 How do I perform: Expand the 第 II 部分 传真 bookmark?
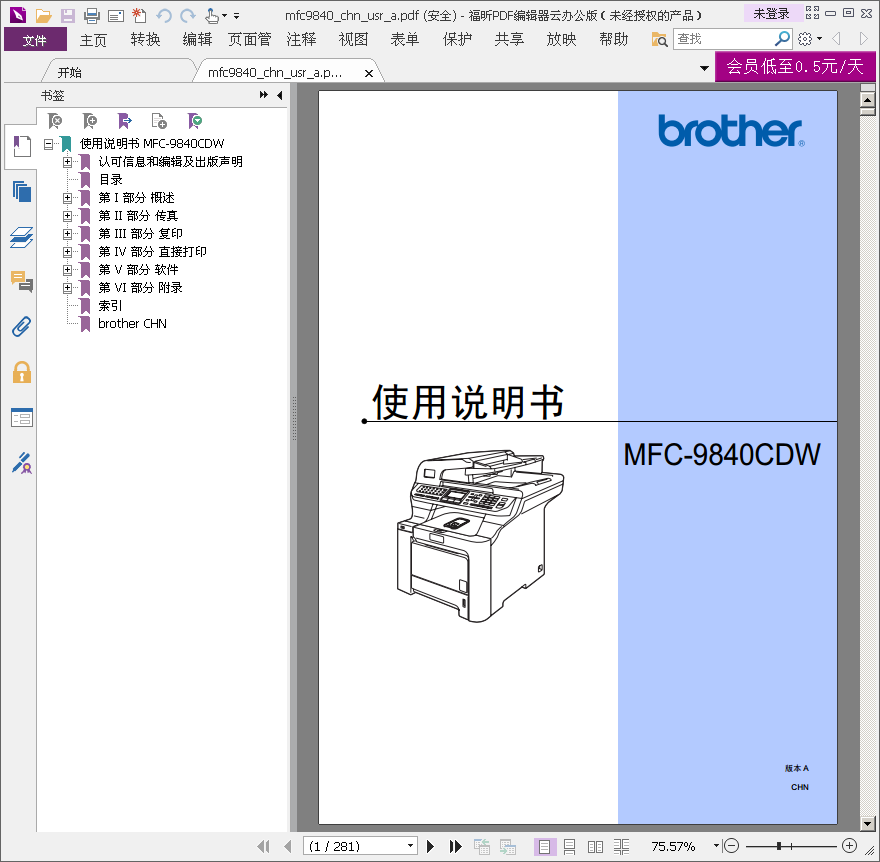coord(67,216)
